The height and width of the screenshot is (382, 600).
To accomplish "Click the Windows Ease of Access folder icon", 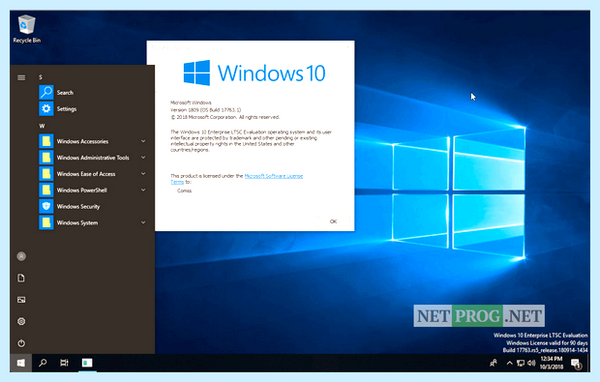I will click(46, 174).
